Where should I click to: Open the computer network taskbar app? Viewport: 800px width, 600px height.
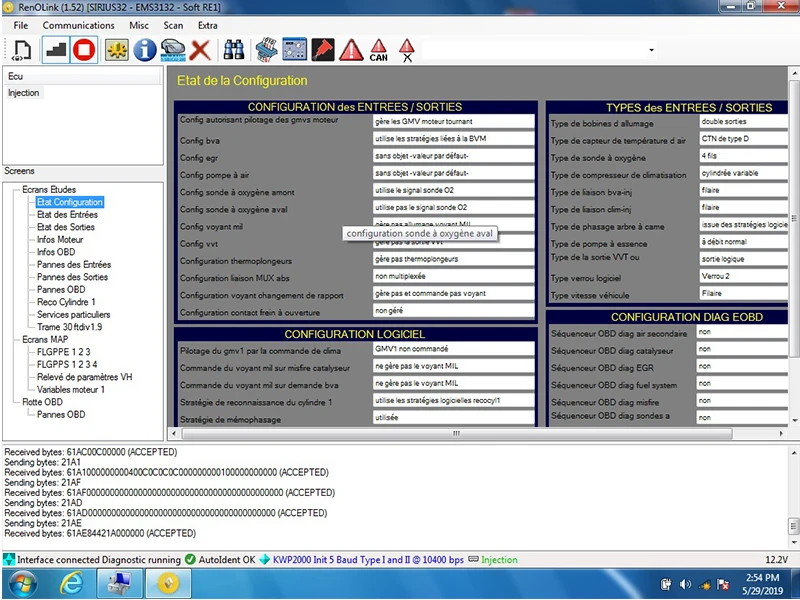119,584
